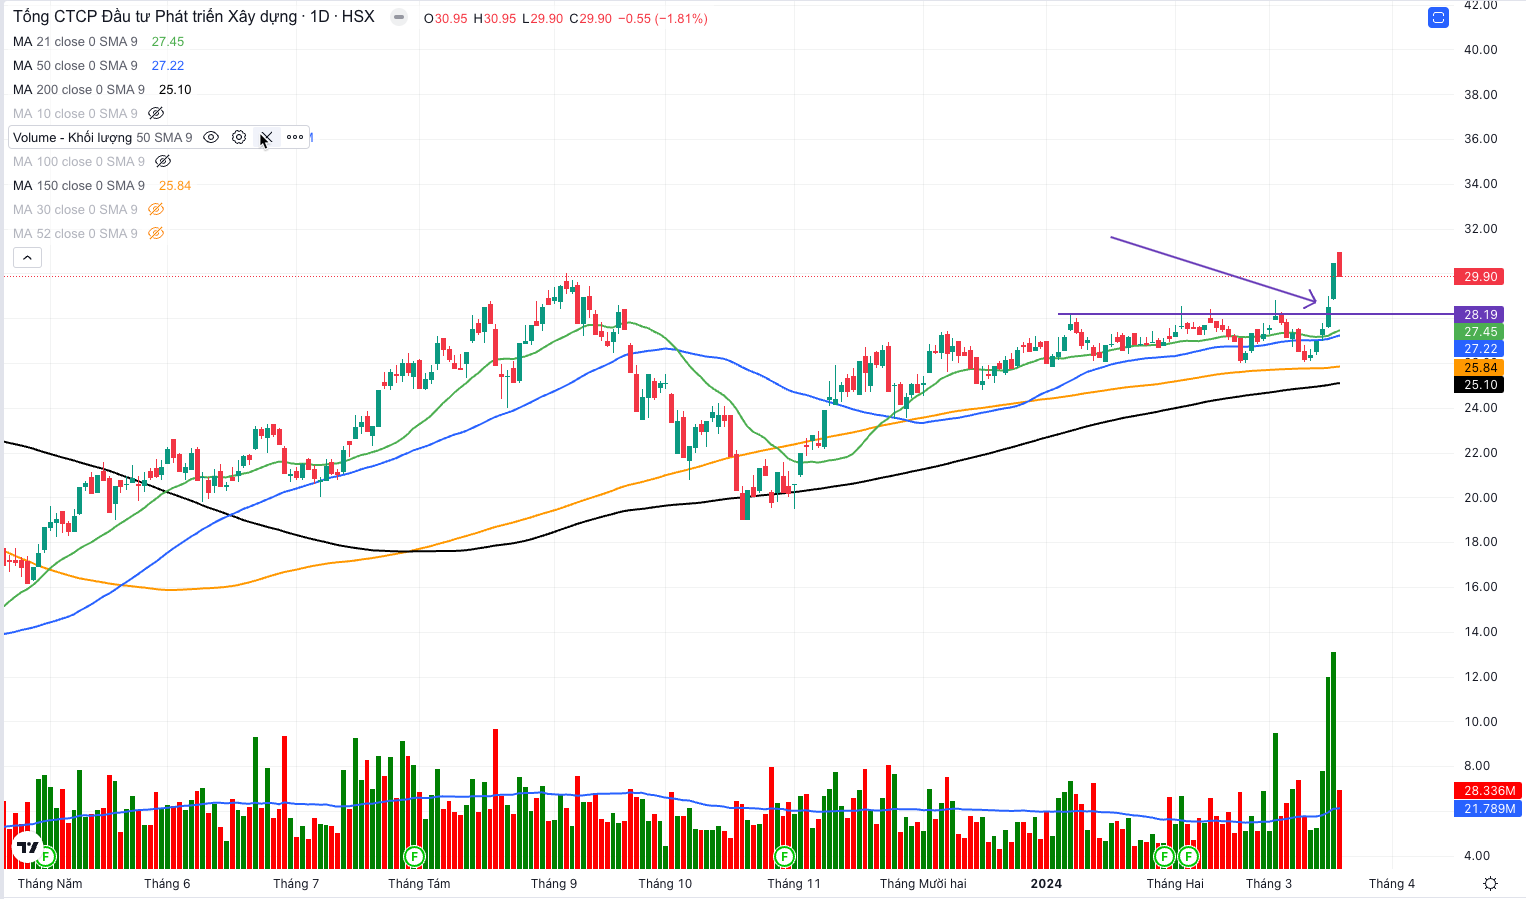This screenshot has height=899, width=1526.
Task: Click the market status pill beside HSX
Action: [399, 17]
